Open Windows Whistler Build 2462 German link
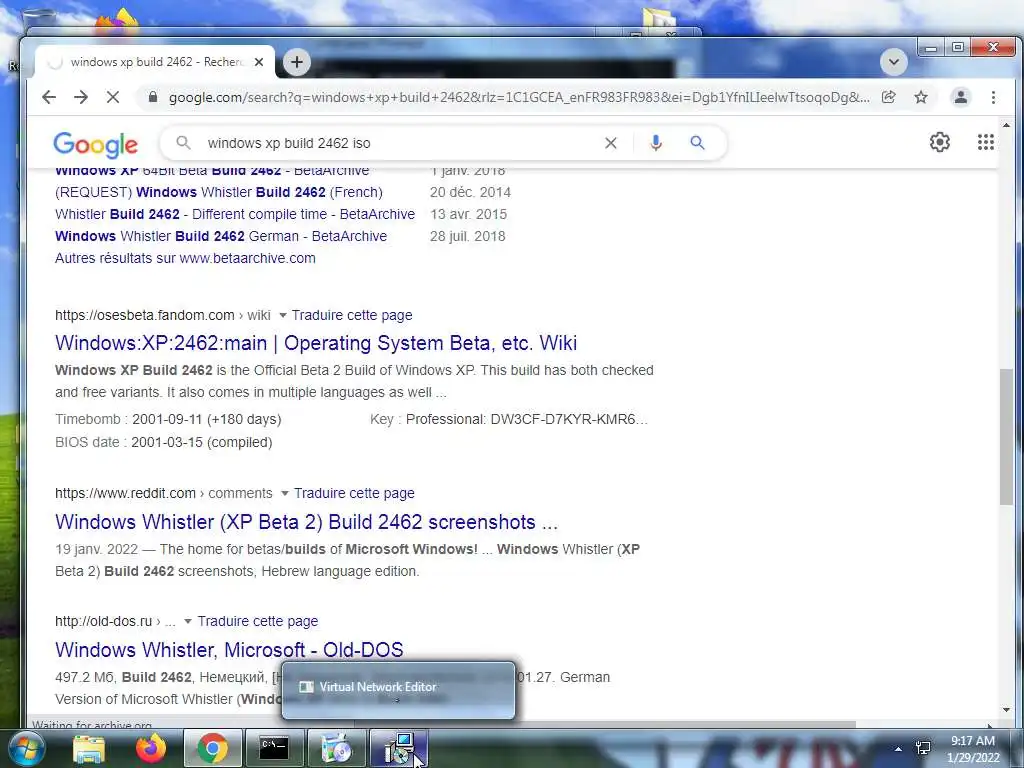Image resolution: width=1024 pixels, height=768 pixels. point(221,236)
